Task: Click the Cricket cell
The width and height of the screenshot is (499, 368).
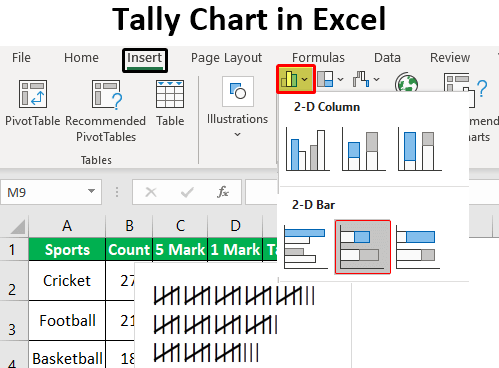Action: 67,281
